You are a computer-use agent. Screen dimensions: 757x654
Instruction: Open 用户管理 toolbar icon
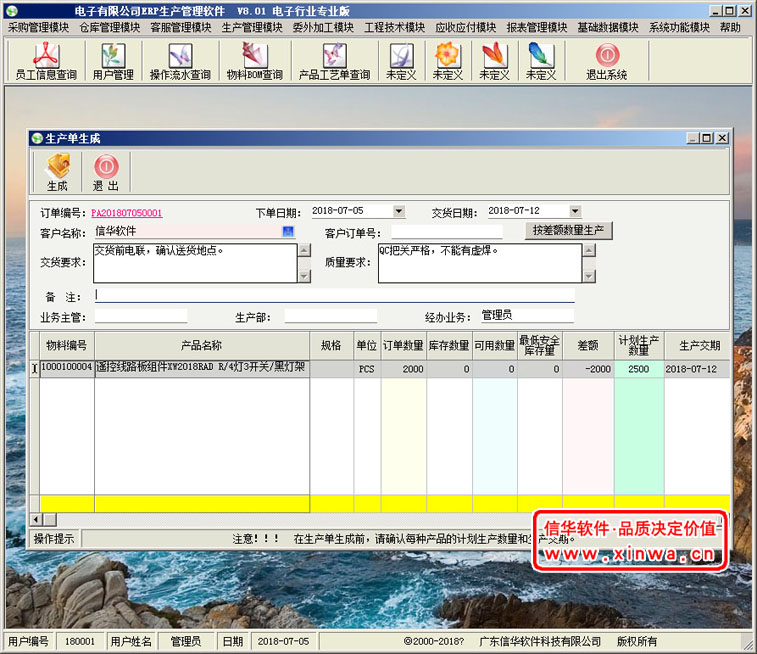click(112, 61)
